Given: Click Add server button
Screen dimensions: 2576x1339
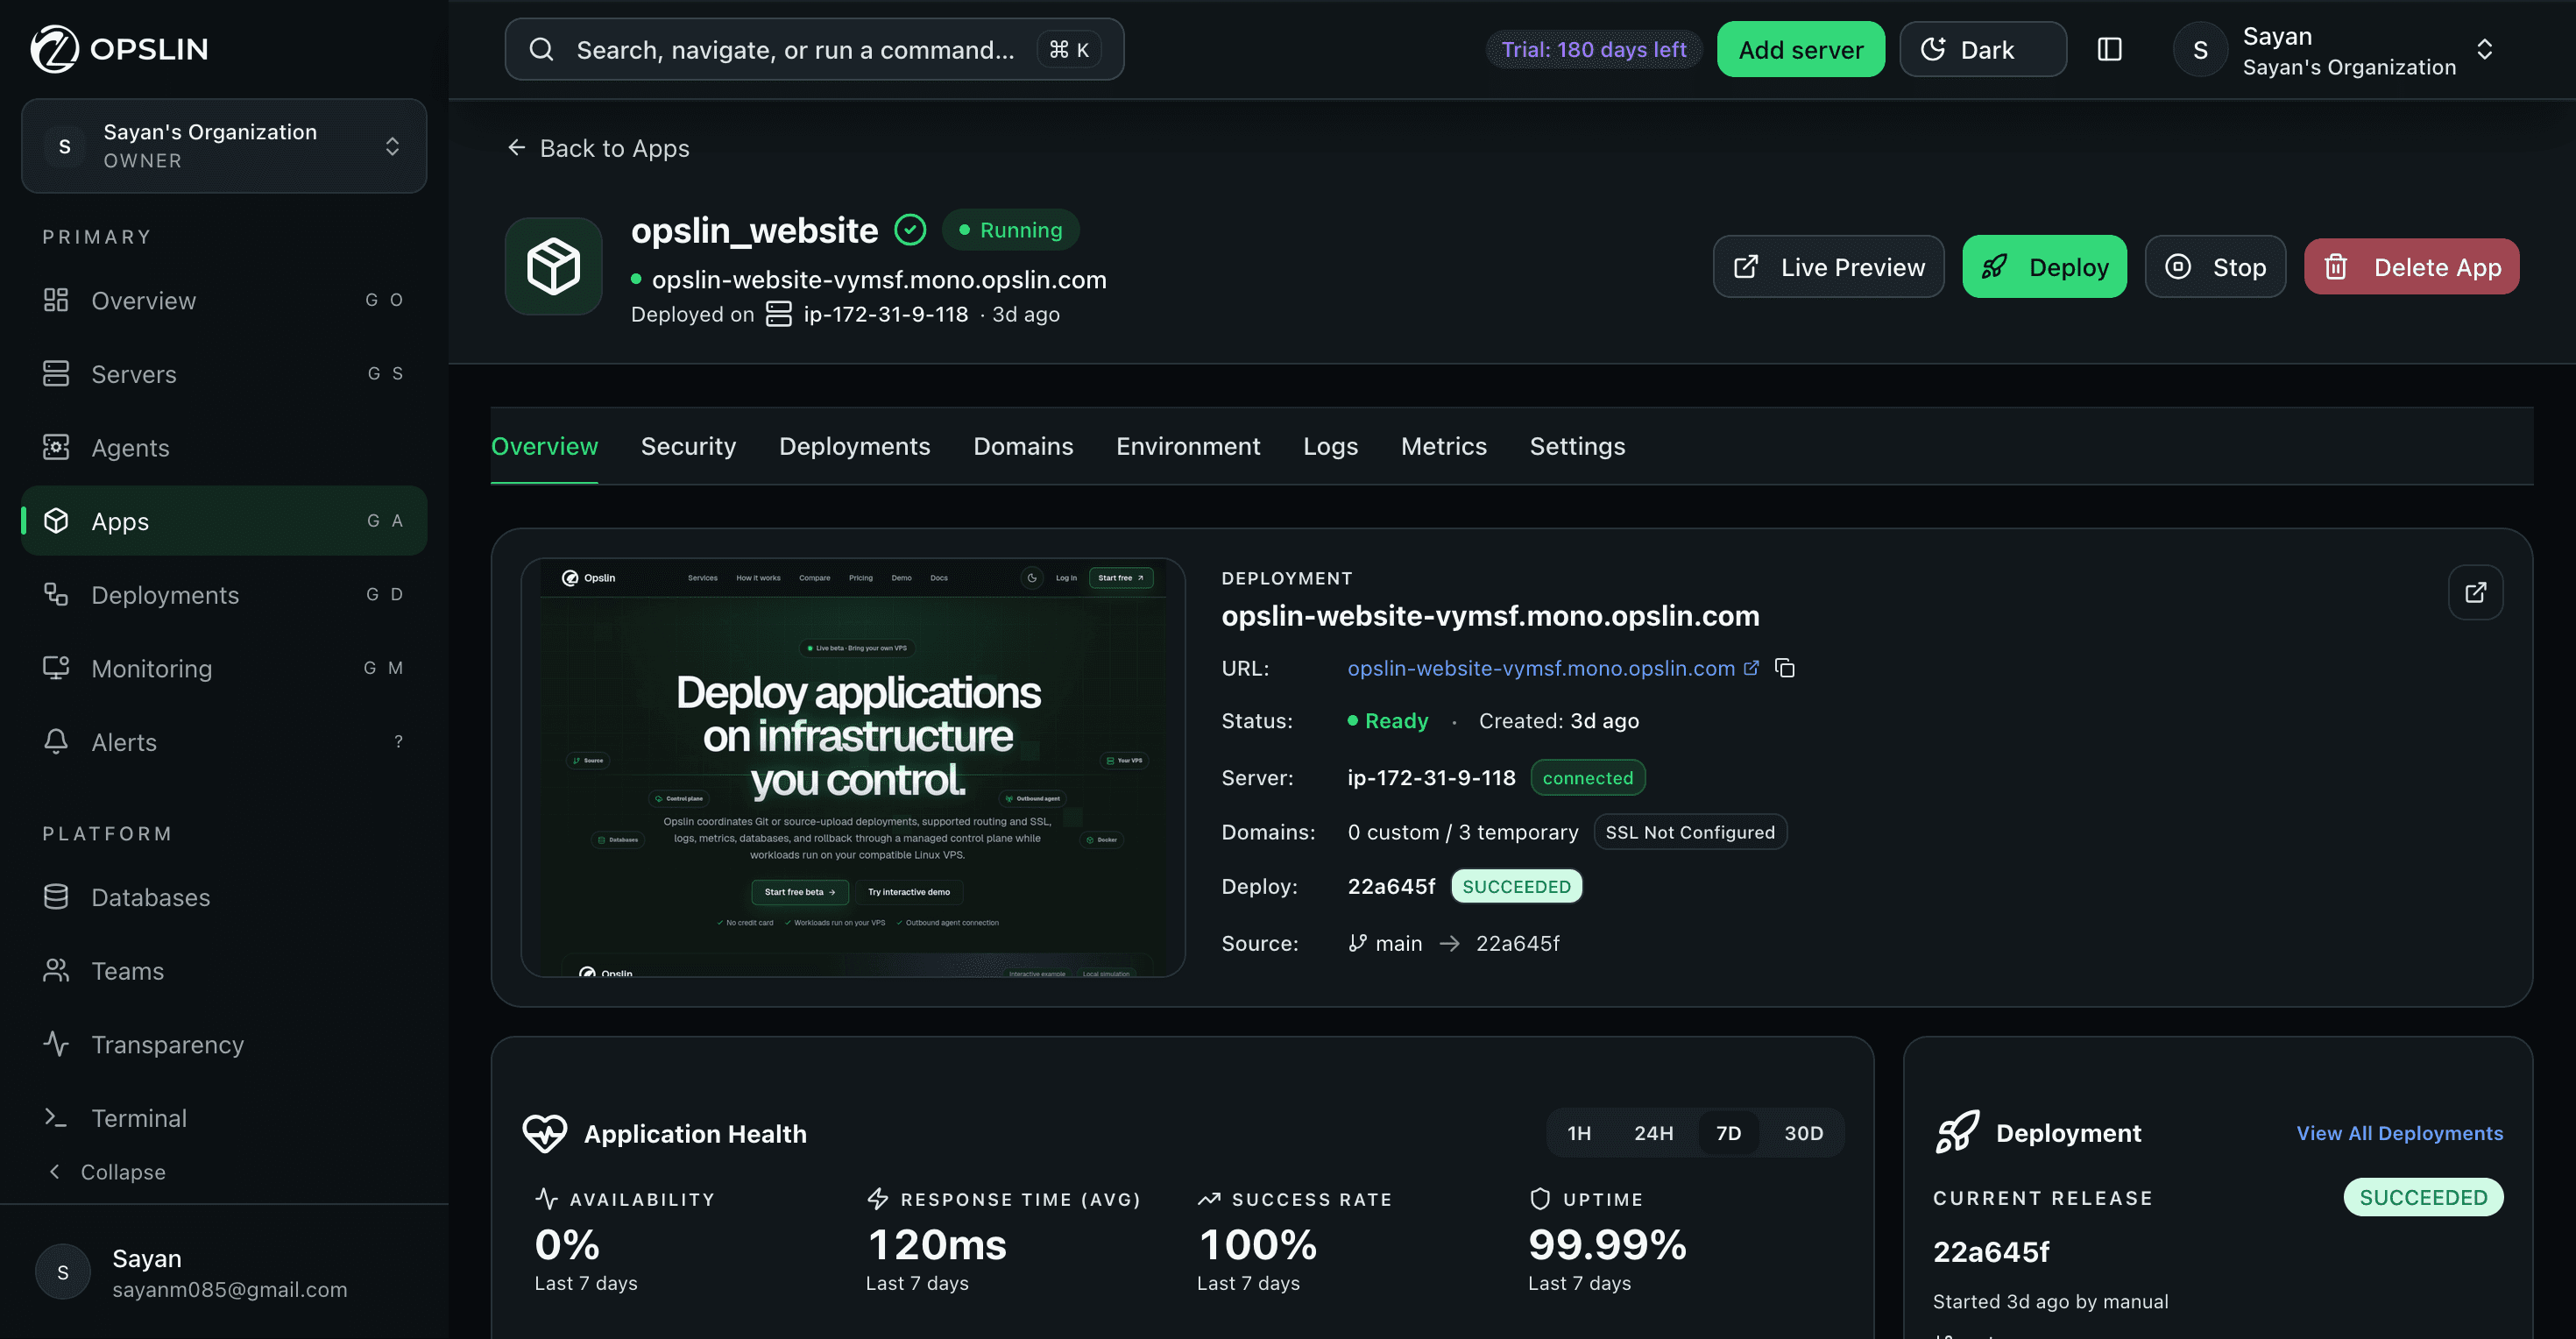Looking at the screenshot, I should click(1800, 49).
